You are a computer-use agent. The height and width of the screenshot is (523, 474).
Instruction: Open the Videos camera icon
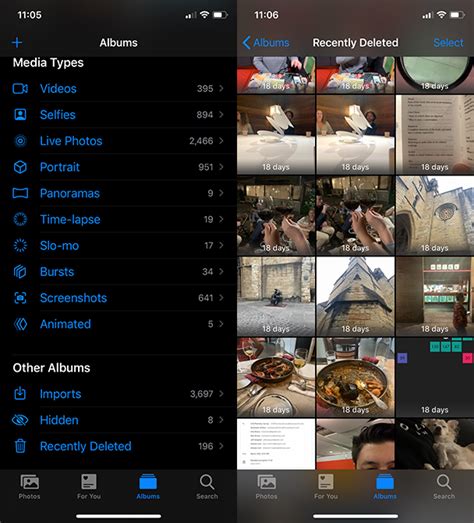click(20, 89)
